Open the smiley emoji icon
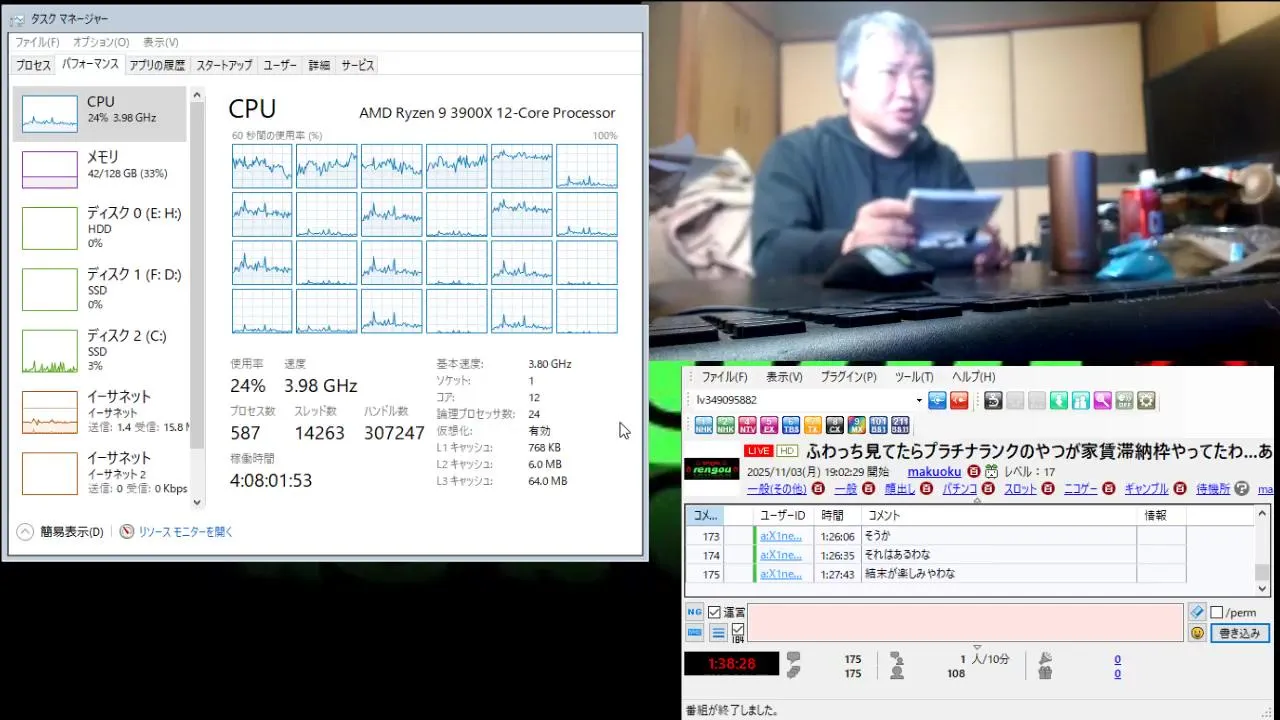Viewport: 1280px width, 720px height. [x=1197, y=633]
